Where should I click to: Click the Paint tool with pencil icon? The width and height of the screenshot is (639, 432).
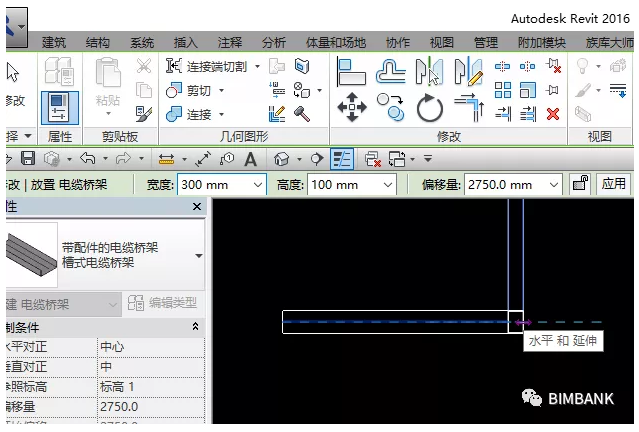tap(277, 114)
